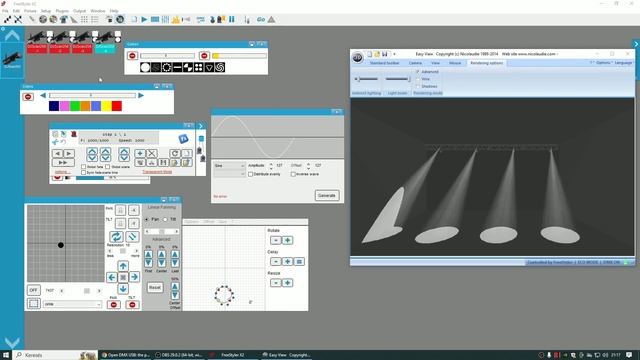The height and width of the screenshot is (360, 640).
Task: Click the left arrow in pan/tilt pad
Action: tap(112, 277)
